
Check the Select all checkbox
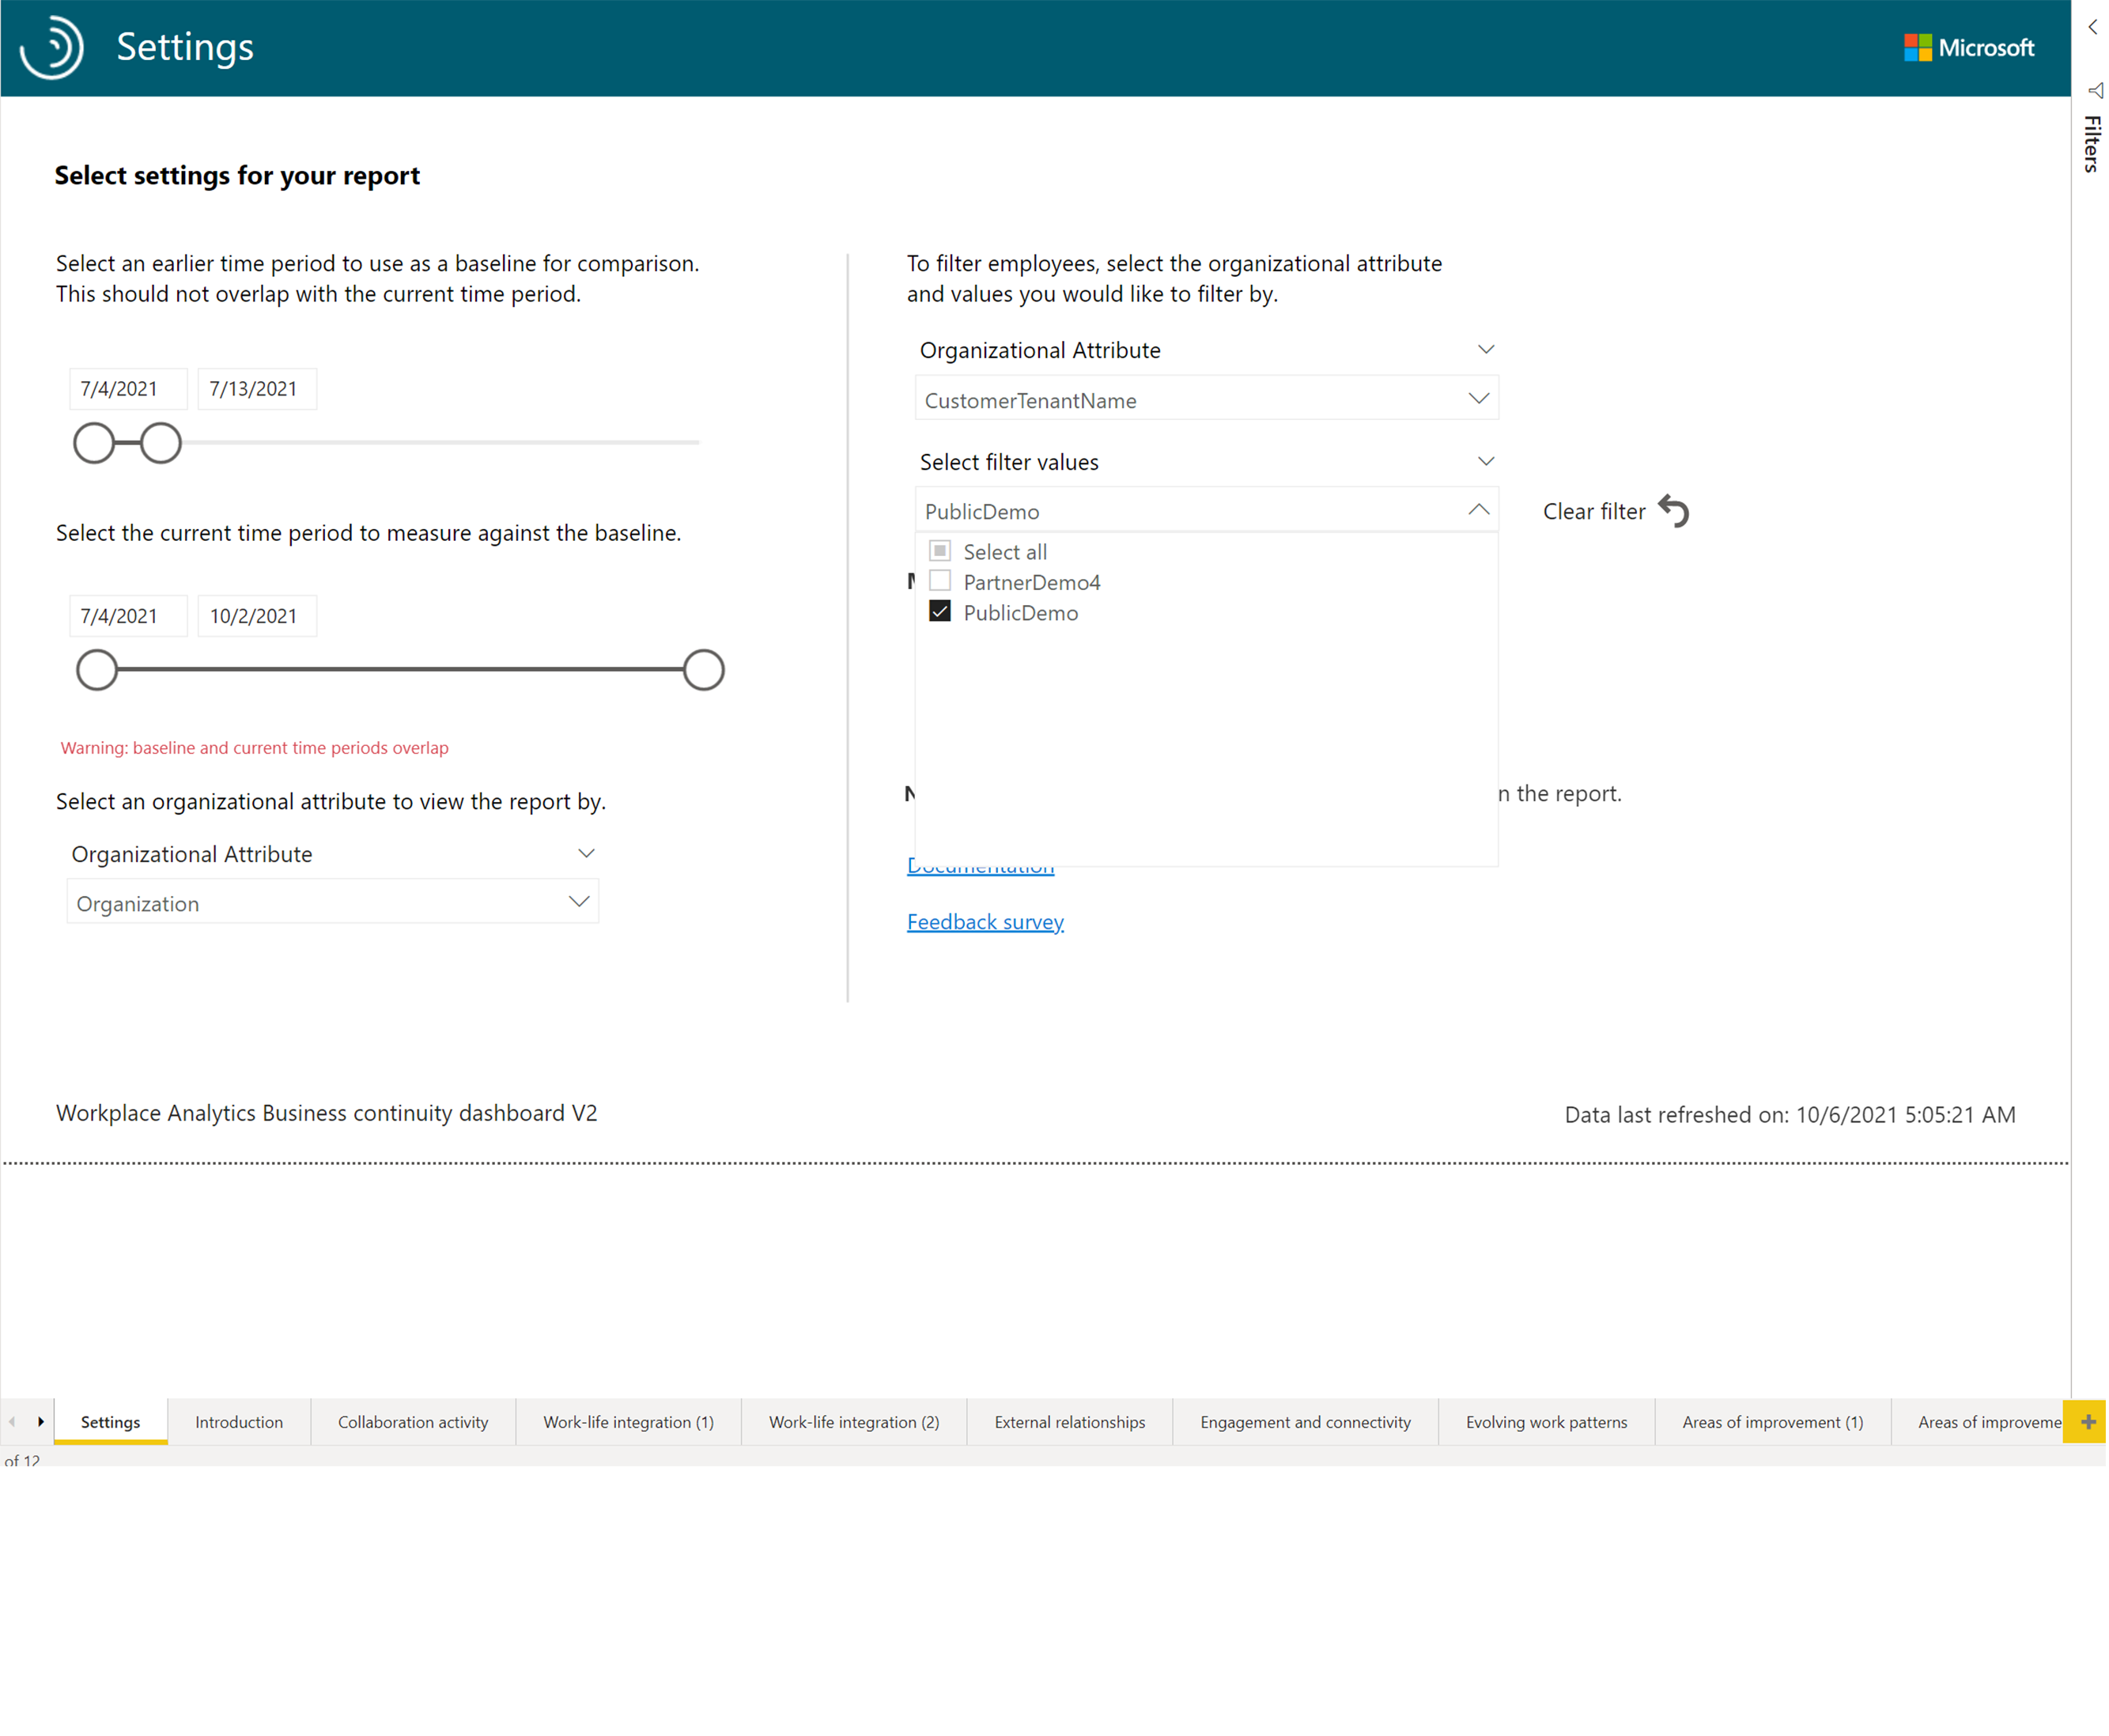pos(940,551)
